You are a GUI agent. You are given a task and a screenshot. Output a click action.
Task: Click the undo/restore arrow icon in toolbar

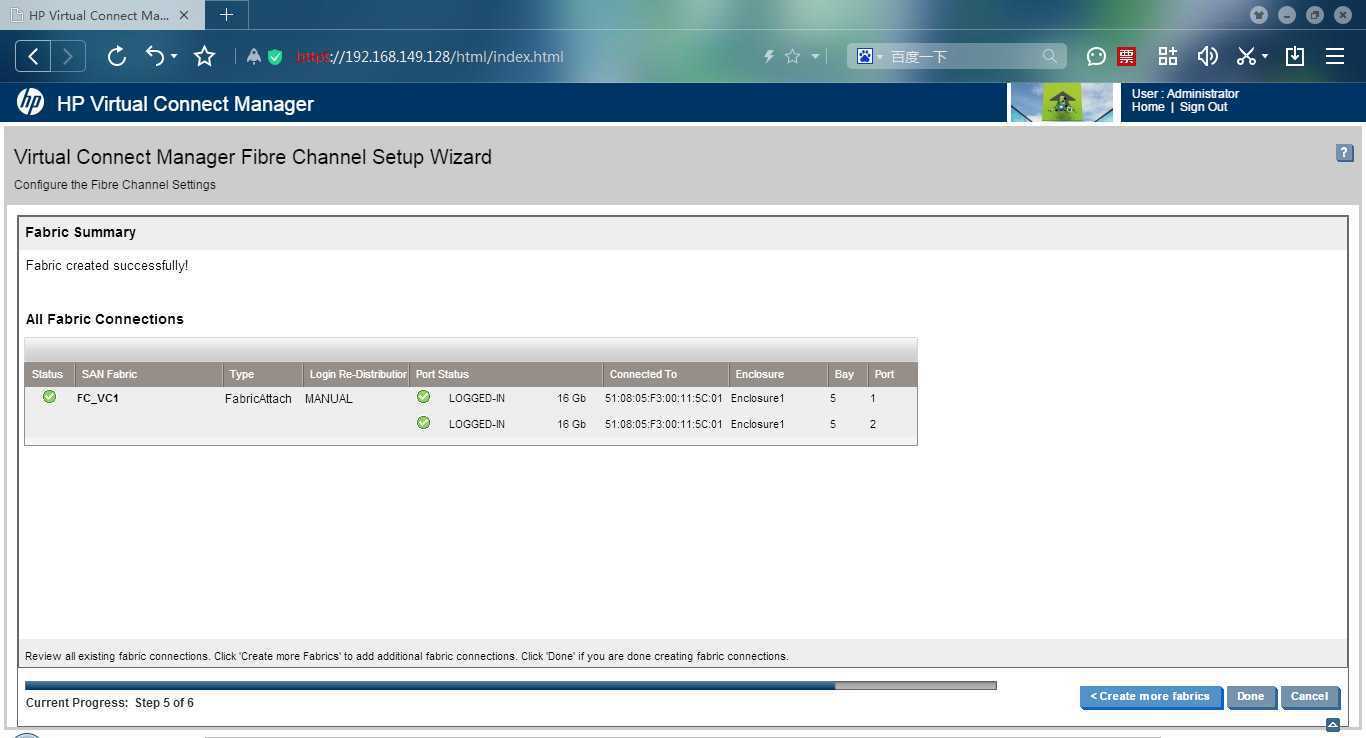pos(155,56)
